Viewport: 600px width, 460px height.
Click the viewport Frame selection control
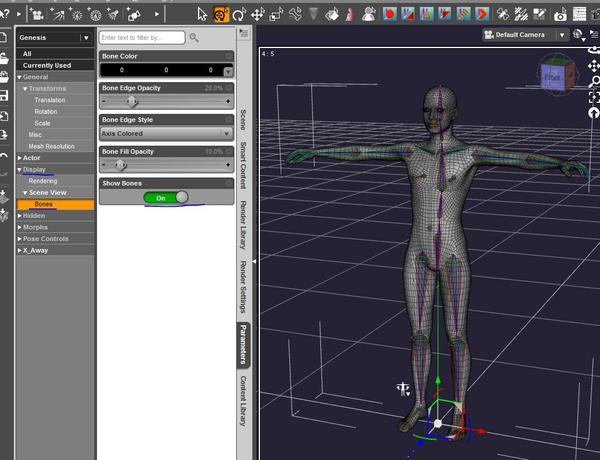click(x=594, y=97)
